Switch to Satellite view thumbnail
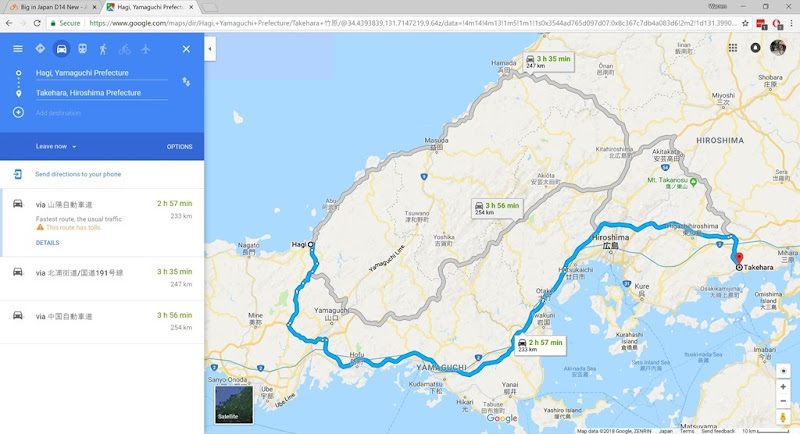The width and height of the screenshot is (800, 434). pos(234,404)
